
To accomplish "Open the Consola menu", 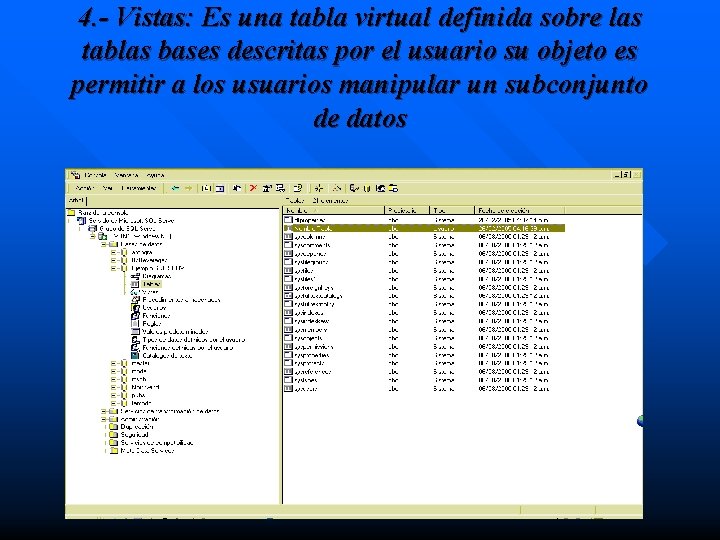I will [96, 175].
